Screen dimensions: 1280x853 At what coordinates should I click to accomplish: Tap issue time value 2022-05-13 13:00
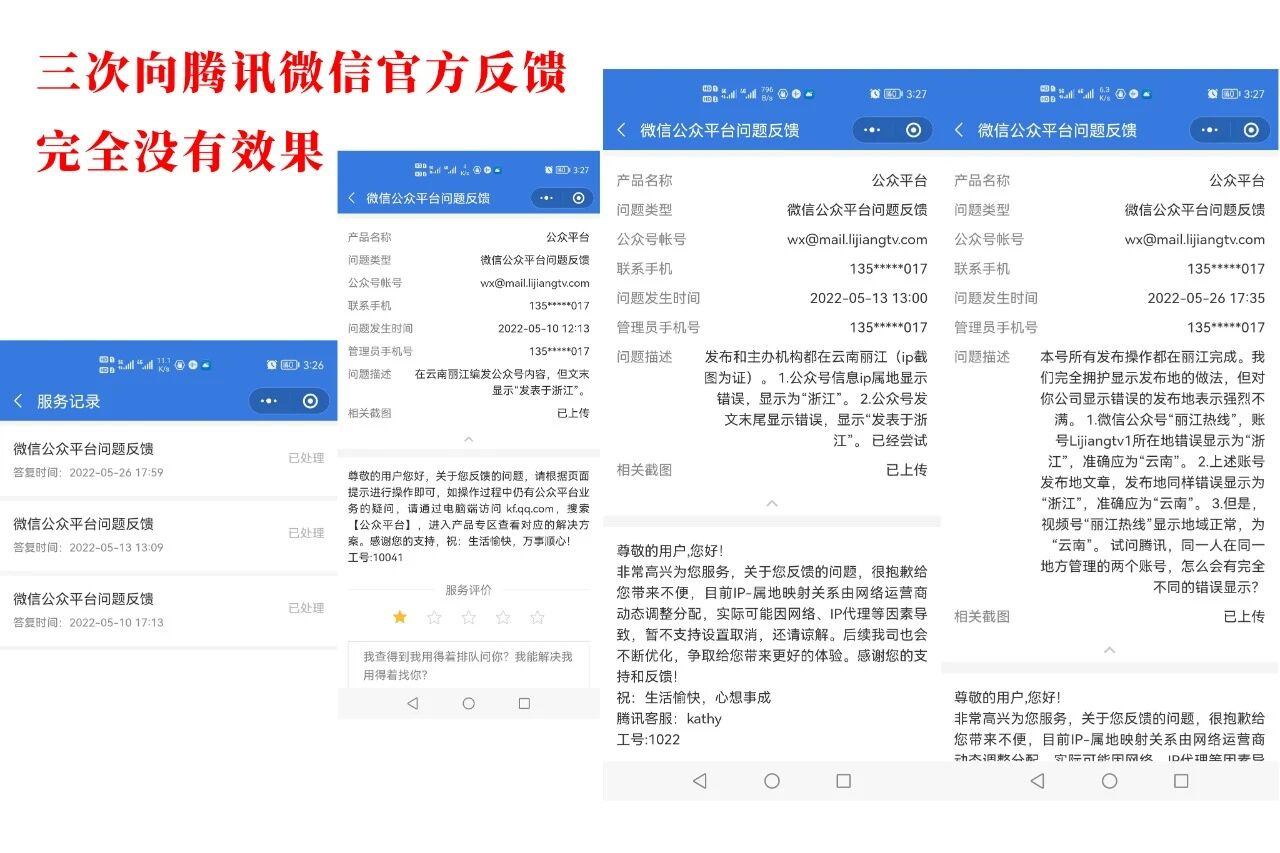click(x=869, y=298)
